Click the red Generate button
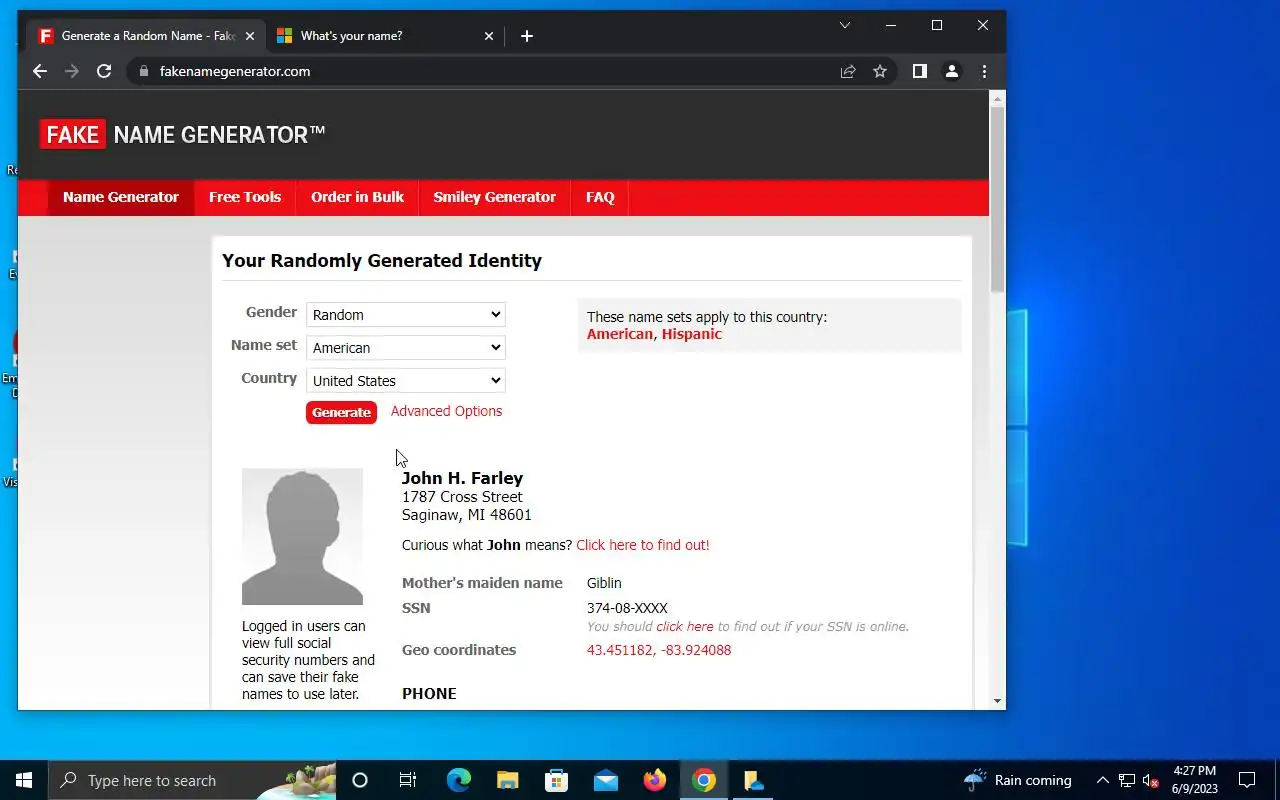 coord(342,412)
